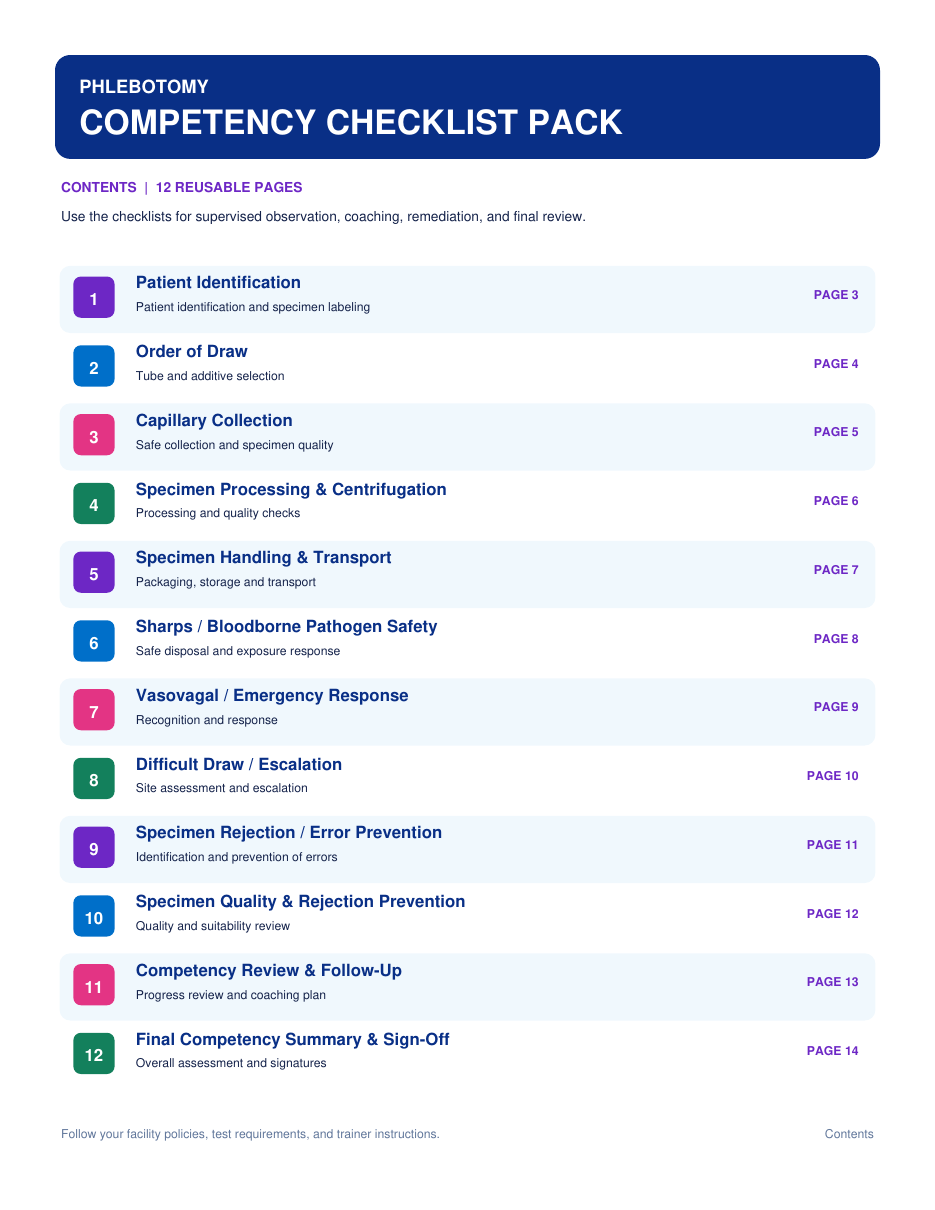This screenshot has height=1210, width=935.
Task: Click the green number 4 badge
Action: tap(94, 505)
